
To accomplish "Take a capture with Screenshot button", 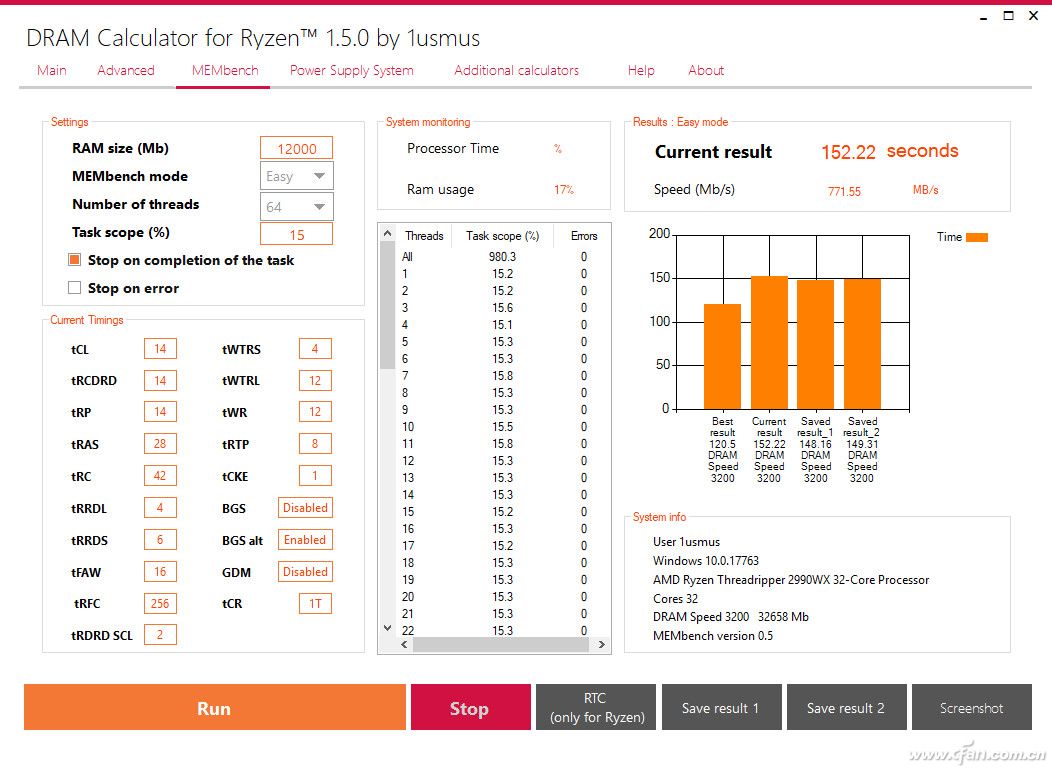I will tap(971, 707).
